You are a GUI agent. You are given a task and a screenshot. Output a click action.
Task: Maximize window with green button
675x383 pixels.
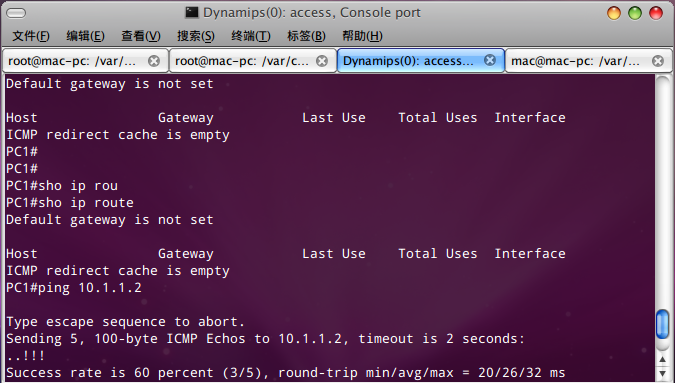(635, 13)
